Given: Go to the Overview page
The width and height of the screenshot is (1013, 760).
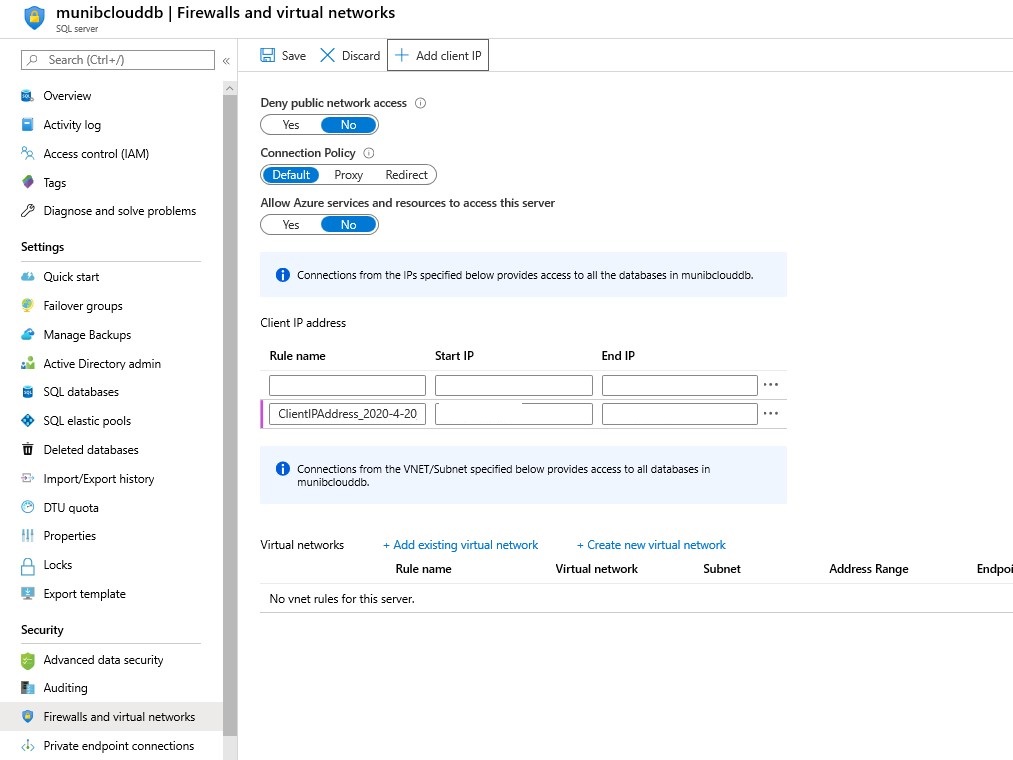Looking at the screenshot, I should pos(67,95).
